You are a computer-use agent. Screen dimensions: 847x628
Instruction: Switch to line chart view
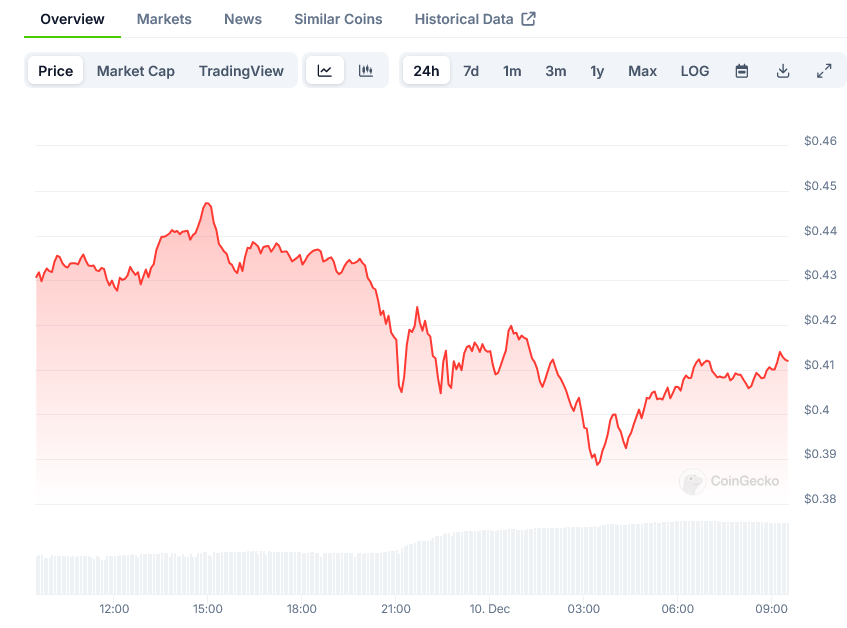click(x=325, y=71)
